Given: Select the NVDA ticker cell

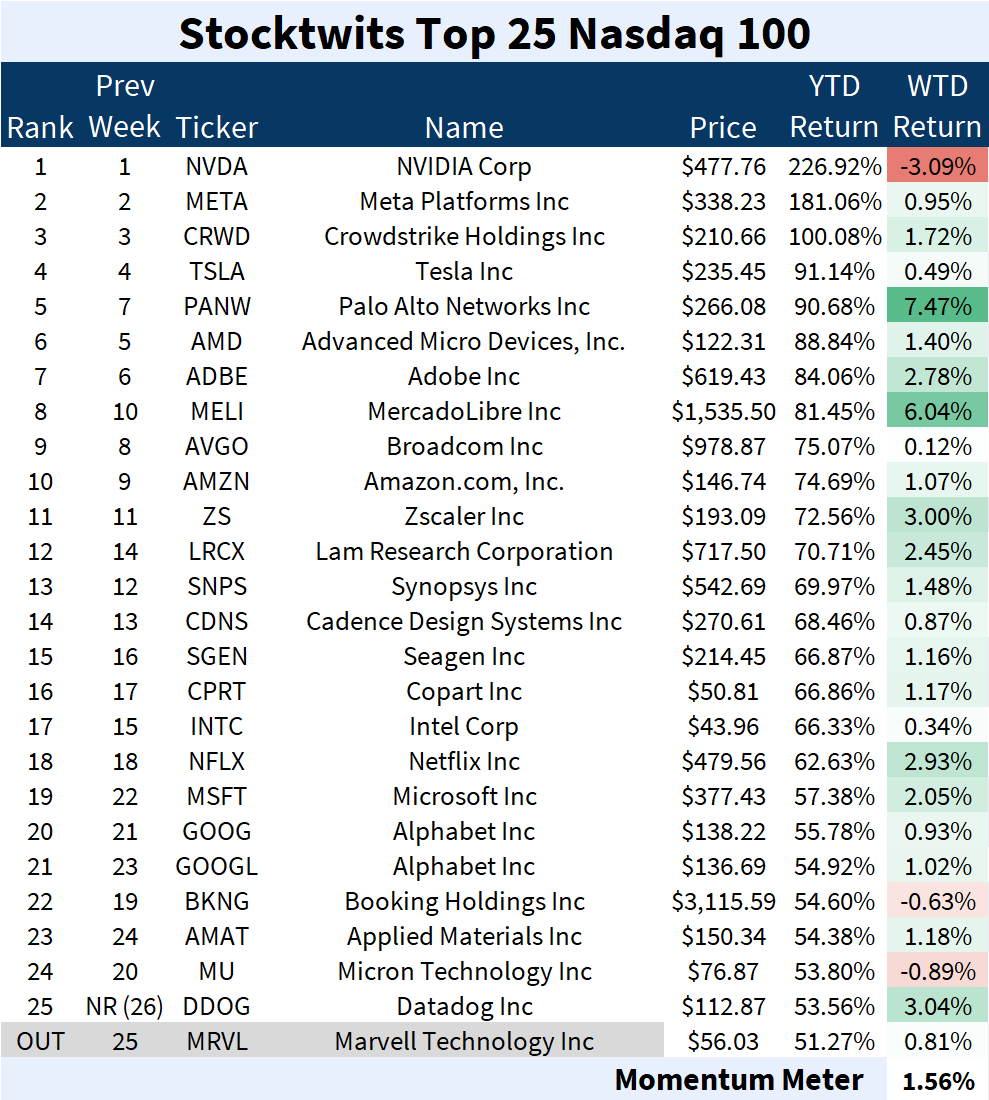Looking at the screenshot, I should pos(217,166).
